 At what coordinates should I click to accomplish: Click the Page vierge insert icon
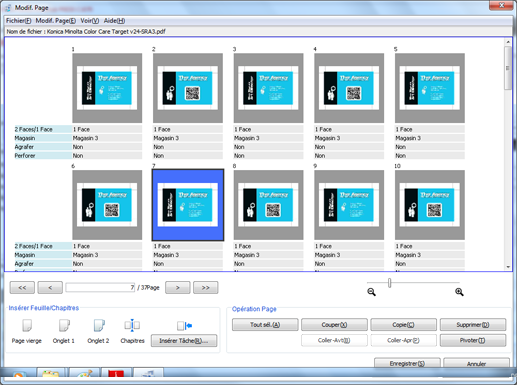click(27, 325)
